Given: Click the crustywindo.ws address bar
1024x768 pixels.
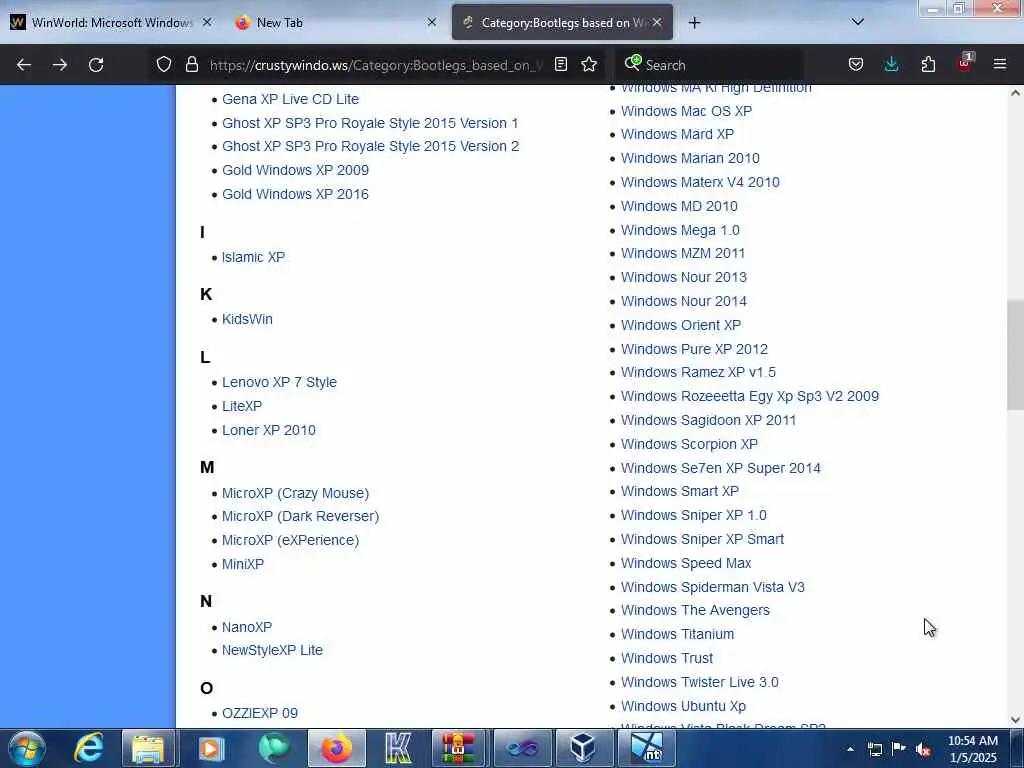Looking at the screenshot, I should 376,65.
